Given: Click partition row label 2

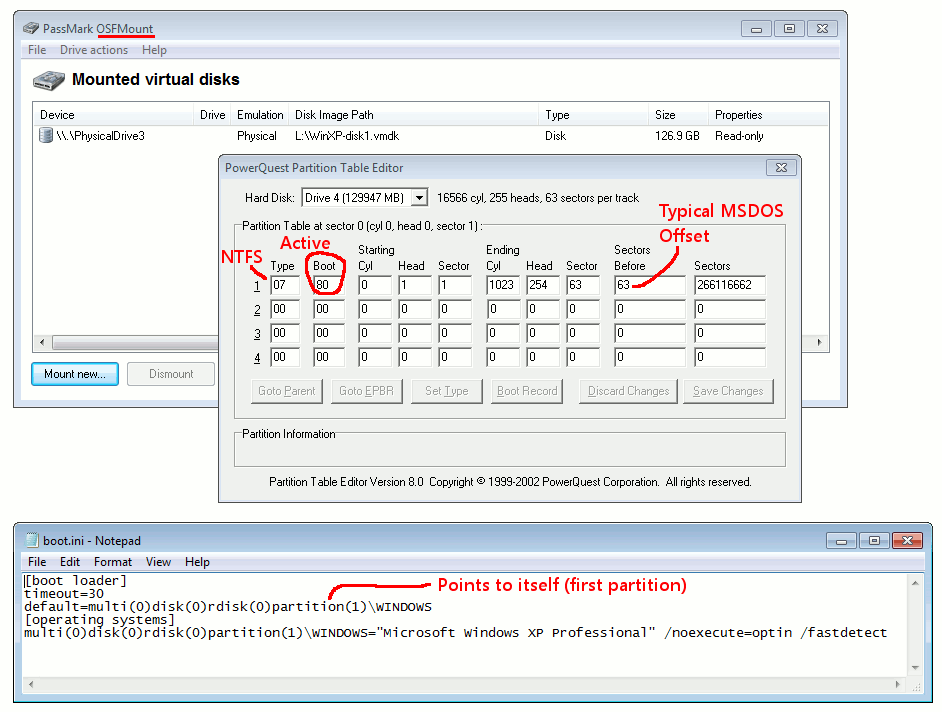Looking at the screenshot, I should pyautogui.click(x=257, y=309).
